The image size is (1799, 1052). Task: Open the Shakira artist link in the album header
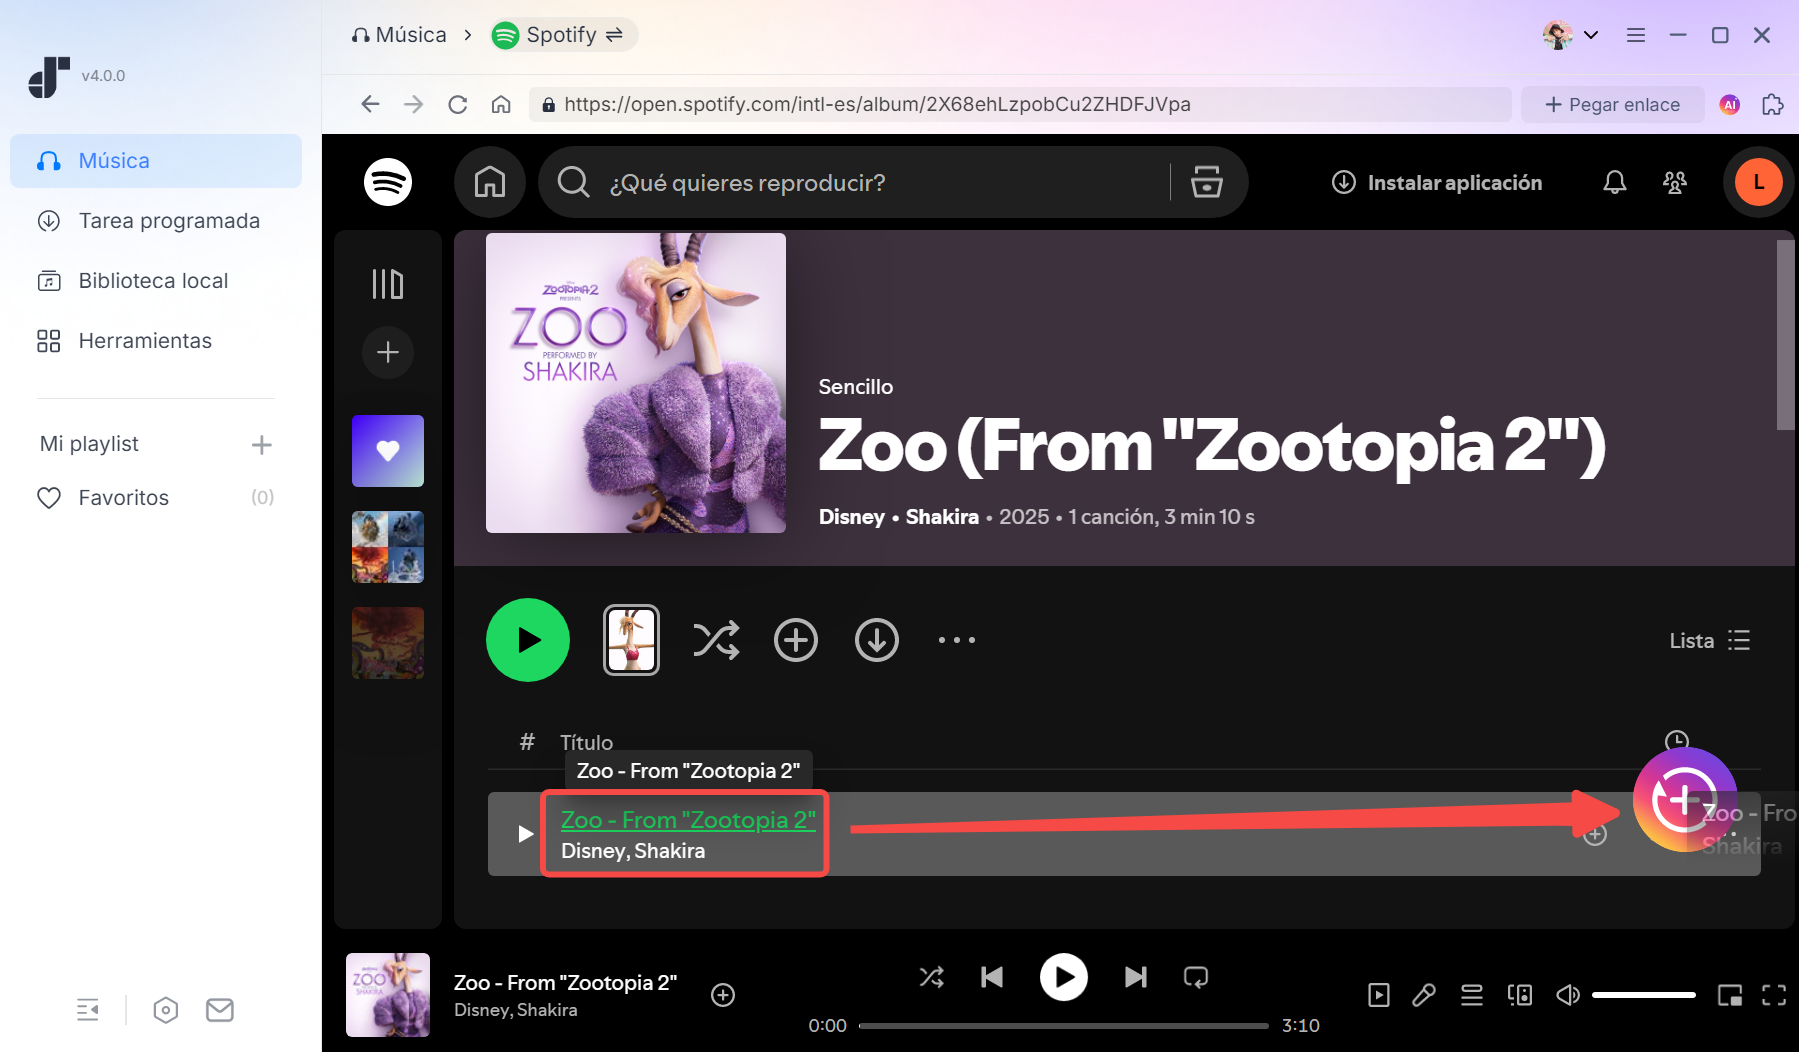(x=941, y=517)
